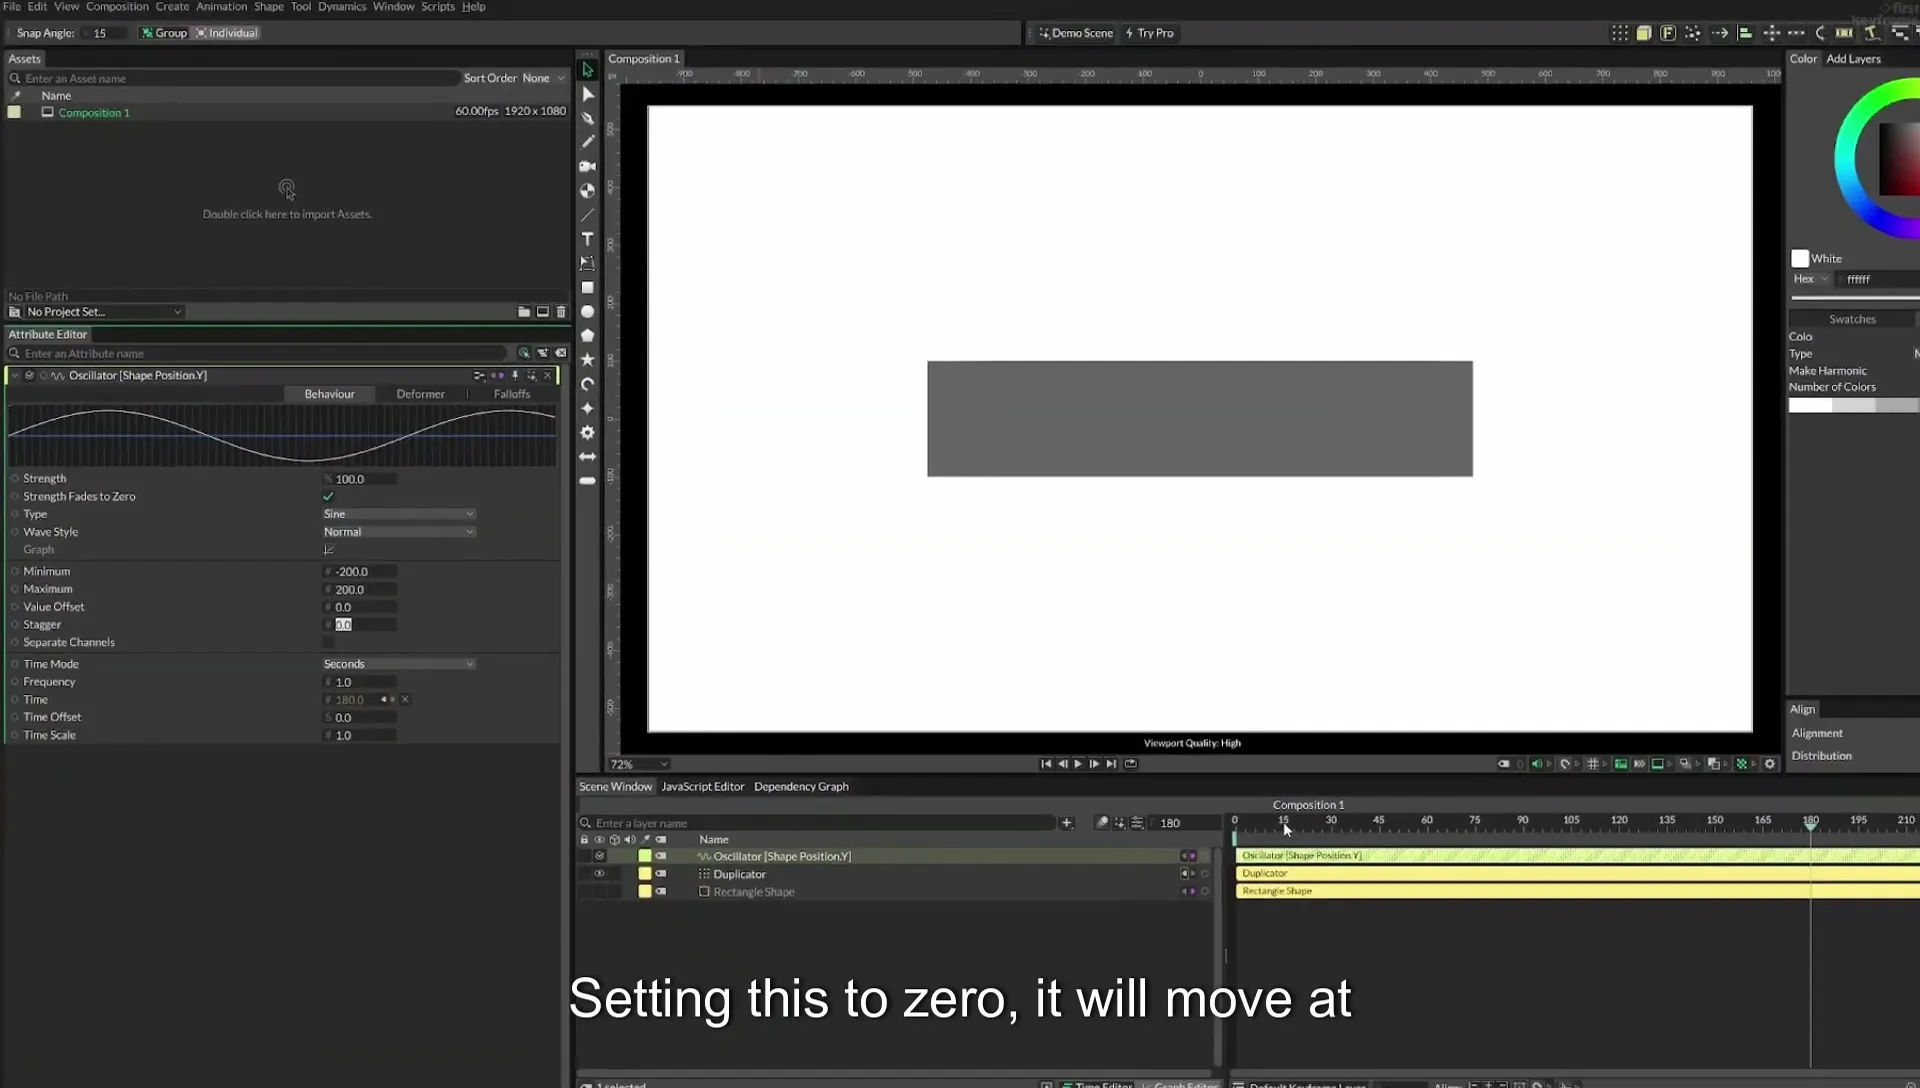Viewport: 1920px width, 1088px height.
Task: Select the Ellipse shape tool
Action: click(x=588, y=312)
